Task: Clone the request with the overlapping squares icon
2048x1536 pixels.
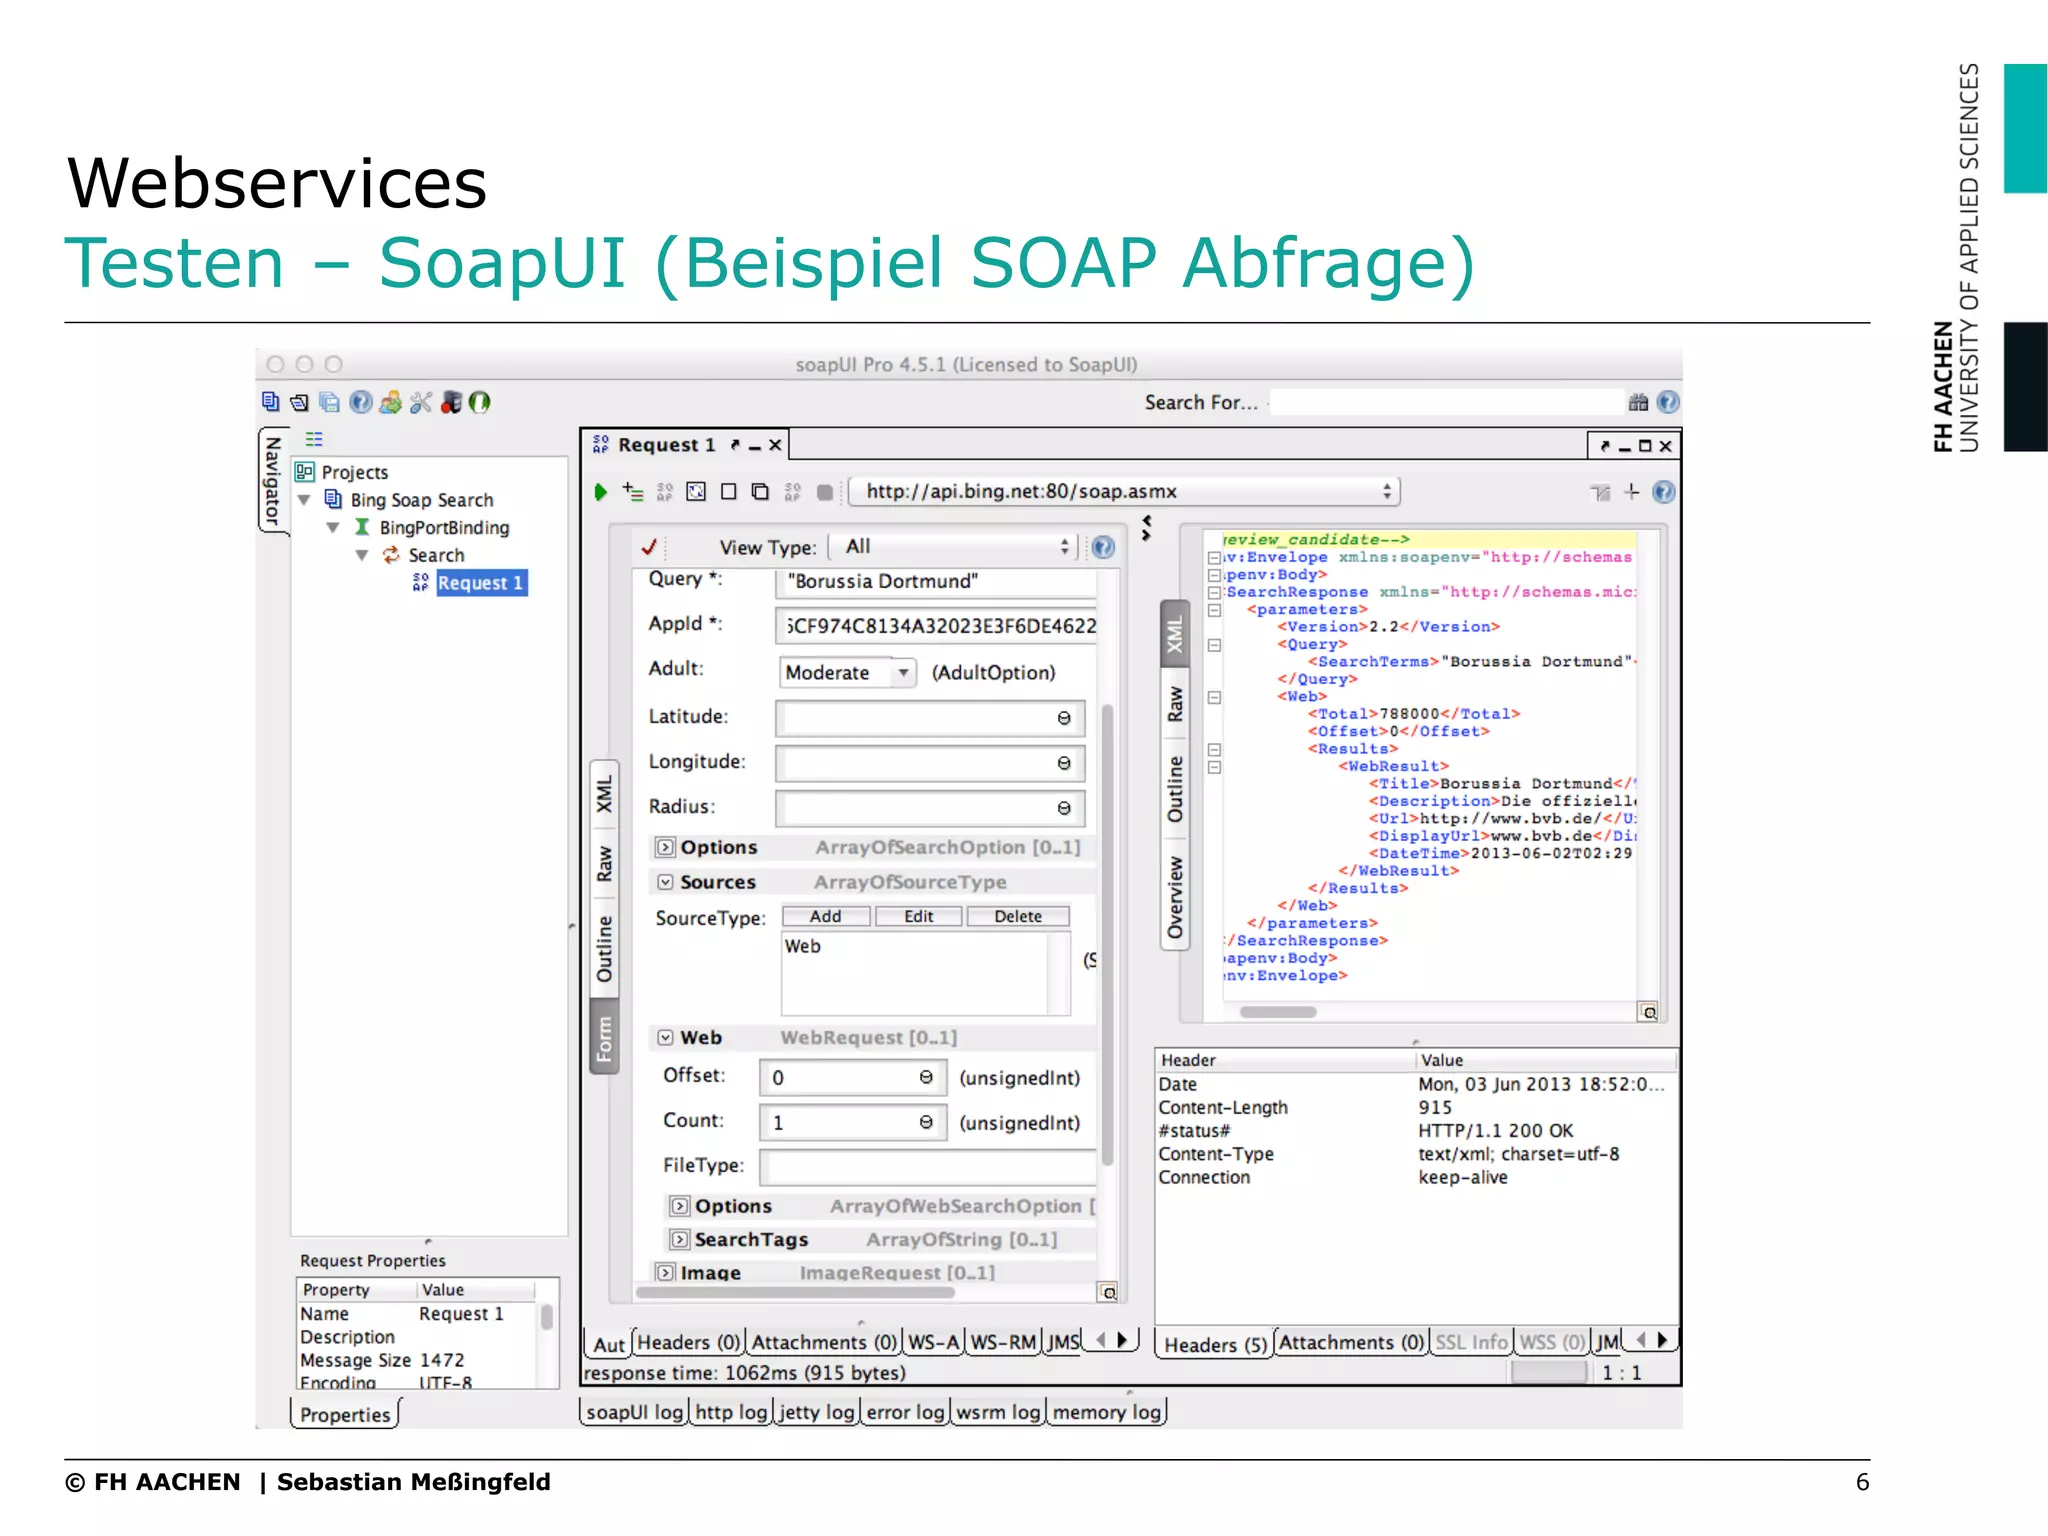Action: coord(760,491)
